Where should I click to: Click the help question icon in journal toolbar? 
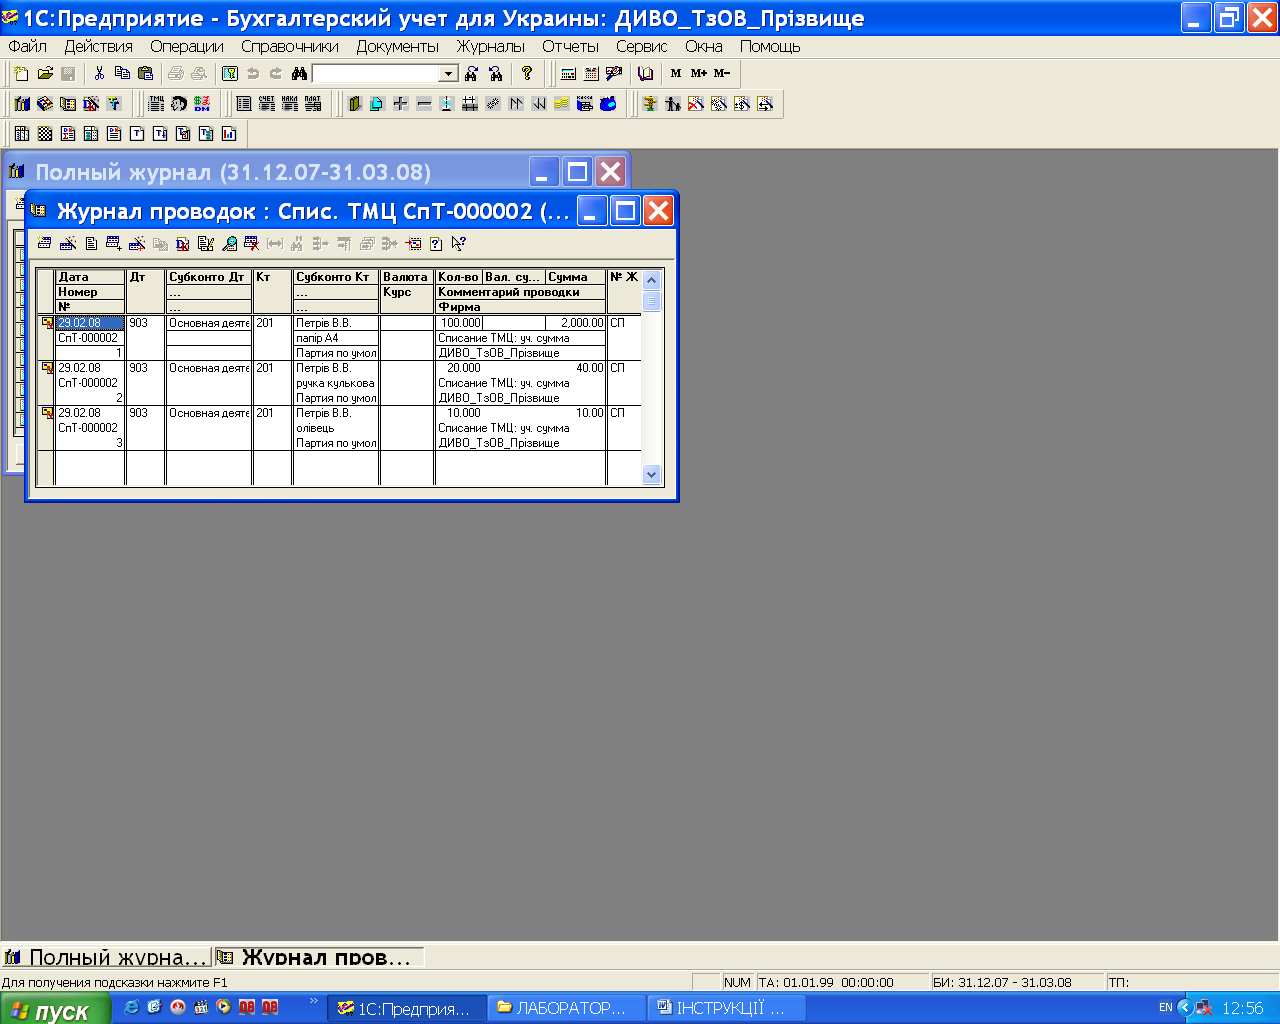point(436,243)
